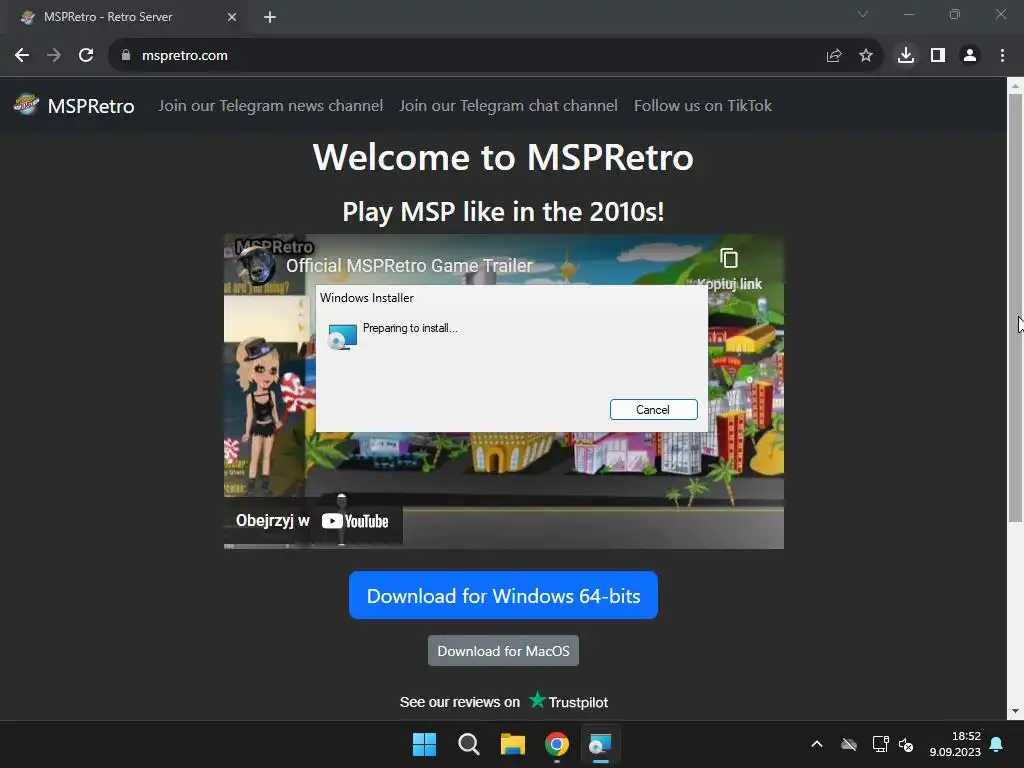Open the Windows Start menu

(424, 744)
